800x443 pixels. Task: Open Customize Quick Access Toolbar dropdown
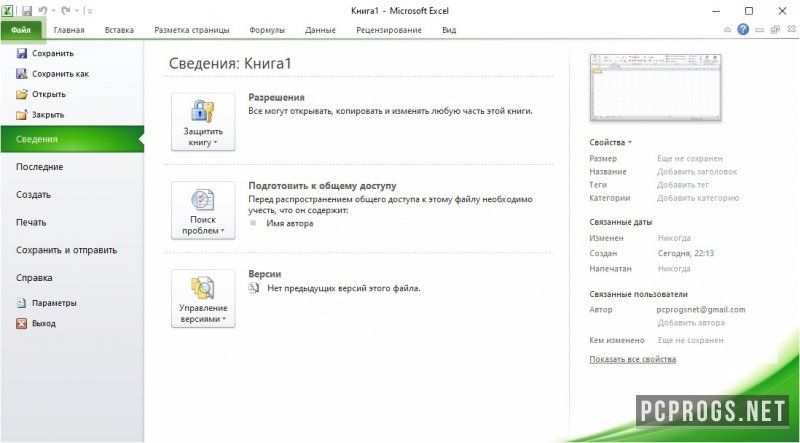(89, 11)
